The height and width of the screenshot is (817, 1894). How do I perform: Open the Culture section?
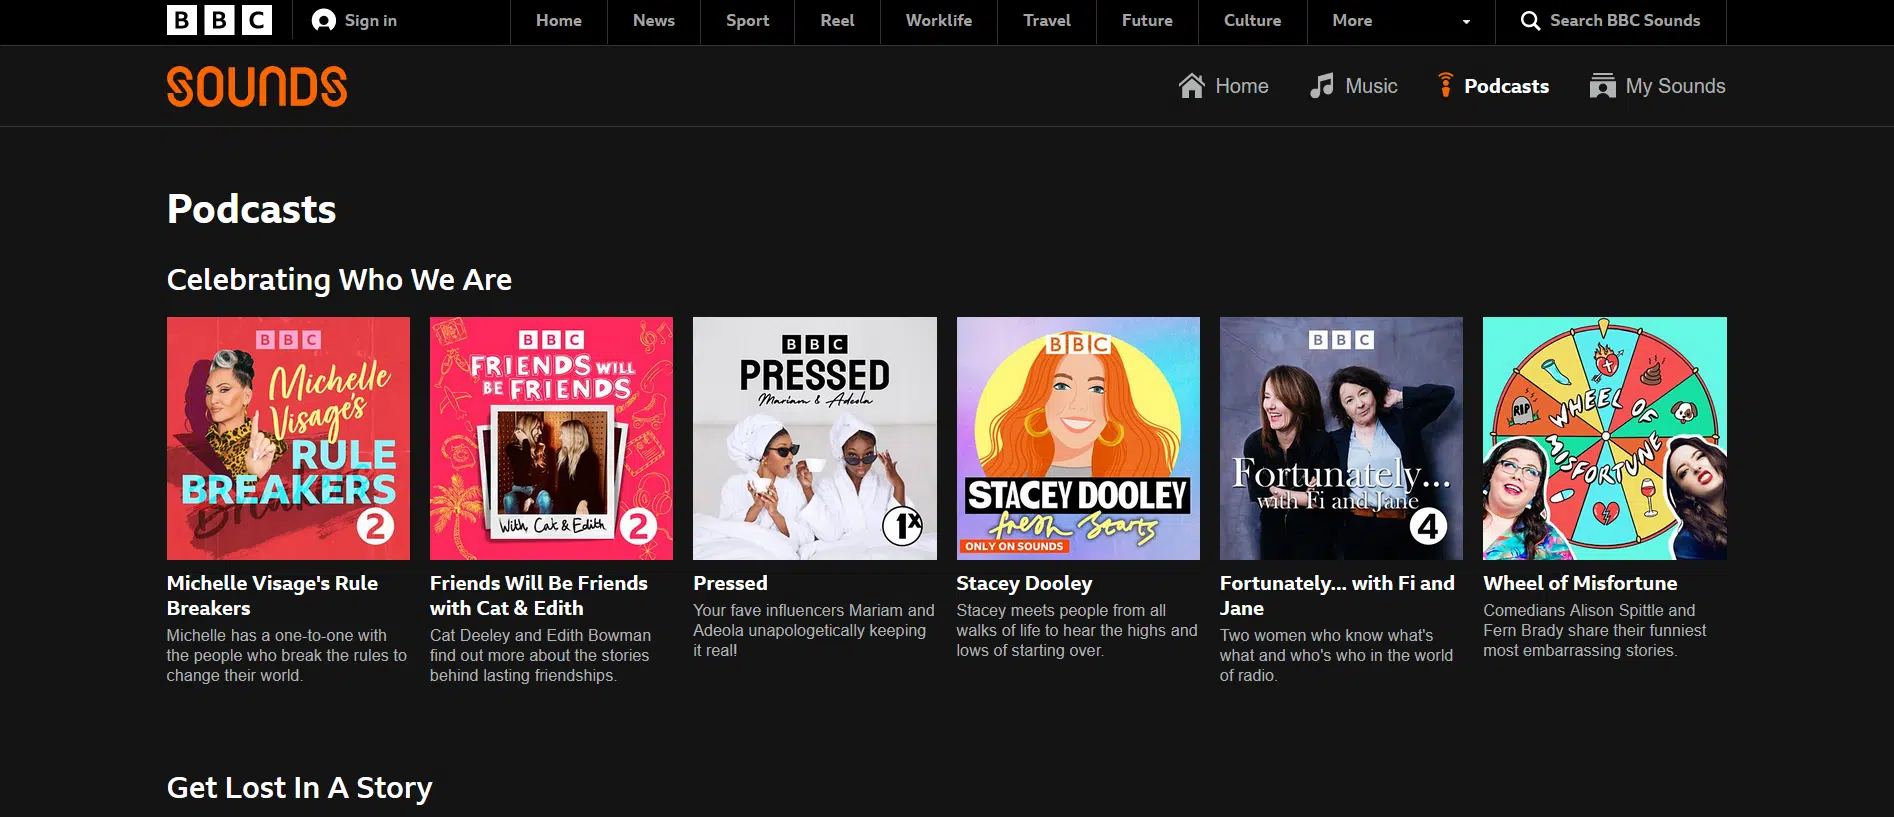(1252, 20)
